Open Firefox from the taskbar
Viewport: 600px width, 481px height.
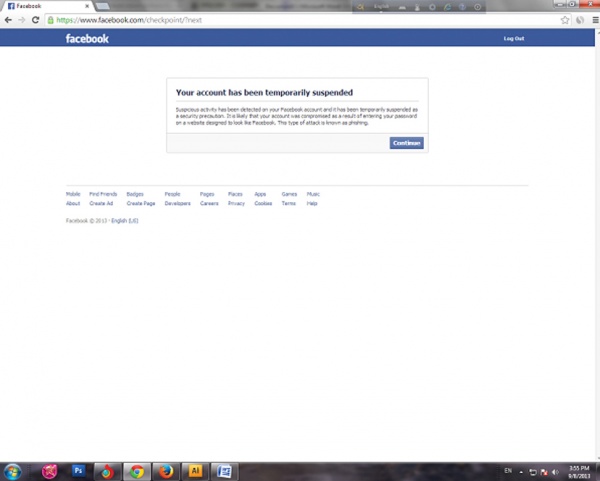coord(166,471)
